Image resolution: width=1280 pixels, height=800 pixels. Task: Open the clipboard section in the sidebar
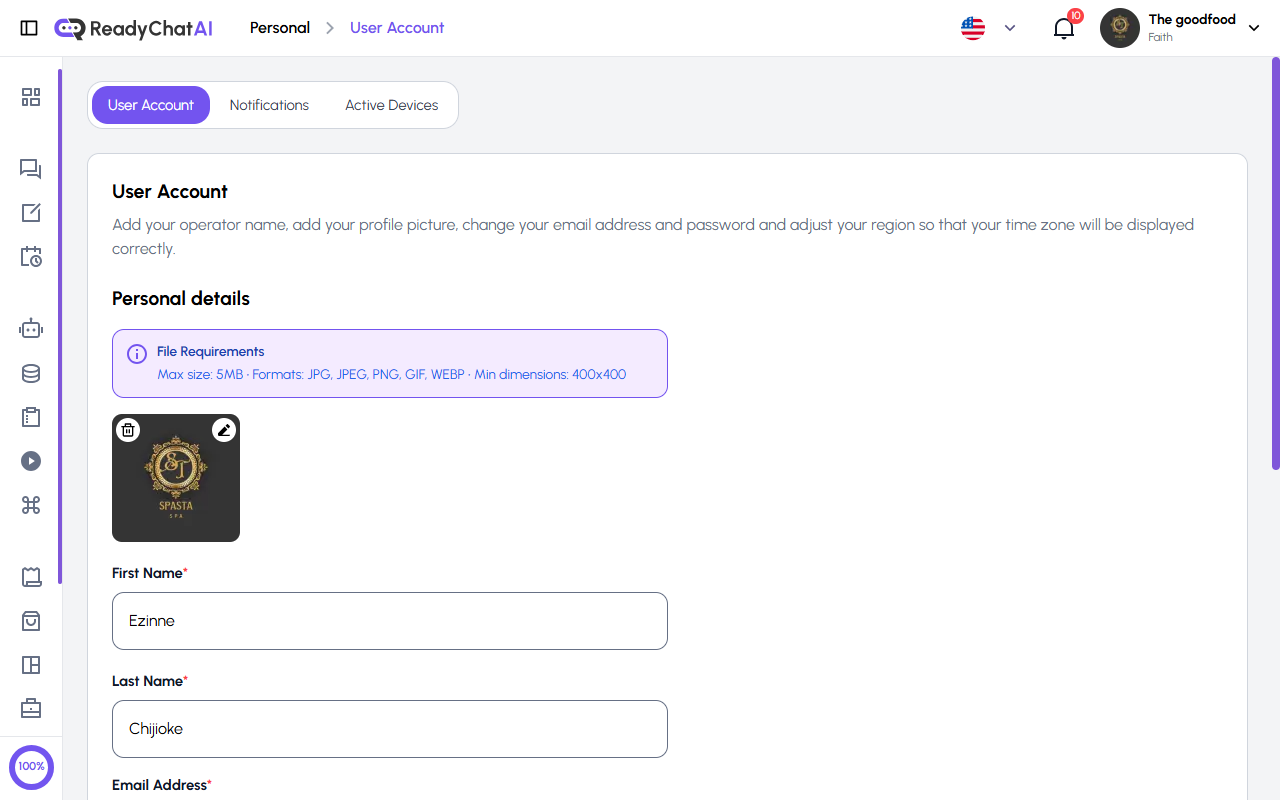31,417
